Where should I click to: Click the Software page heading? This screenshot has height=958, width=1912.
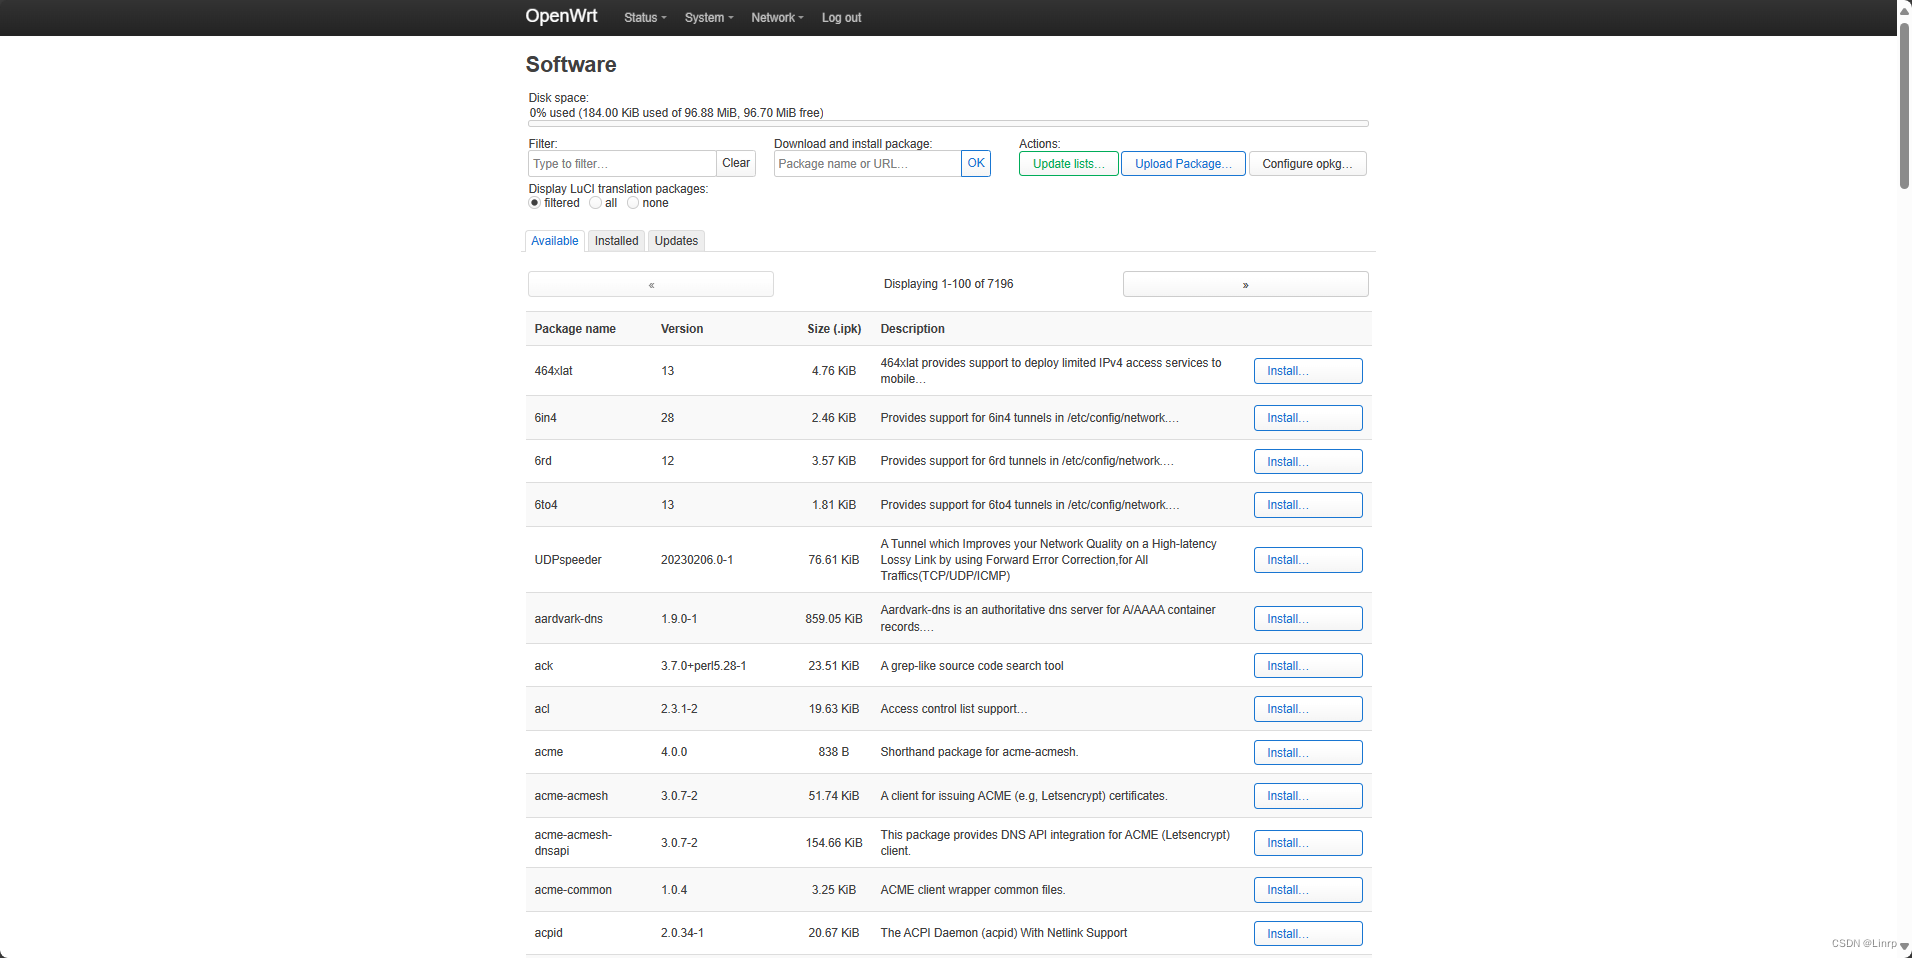click(571, 65)
